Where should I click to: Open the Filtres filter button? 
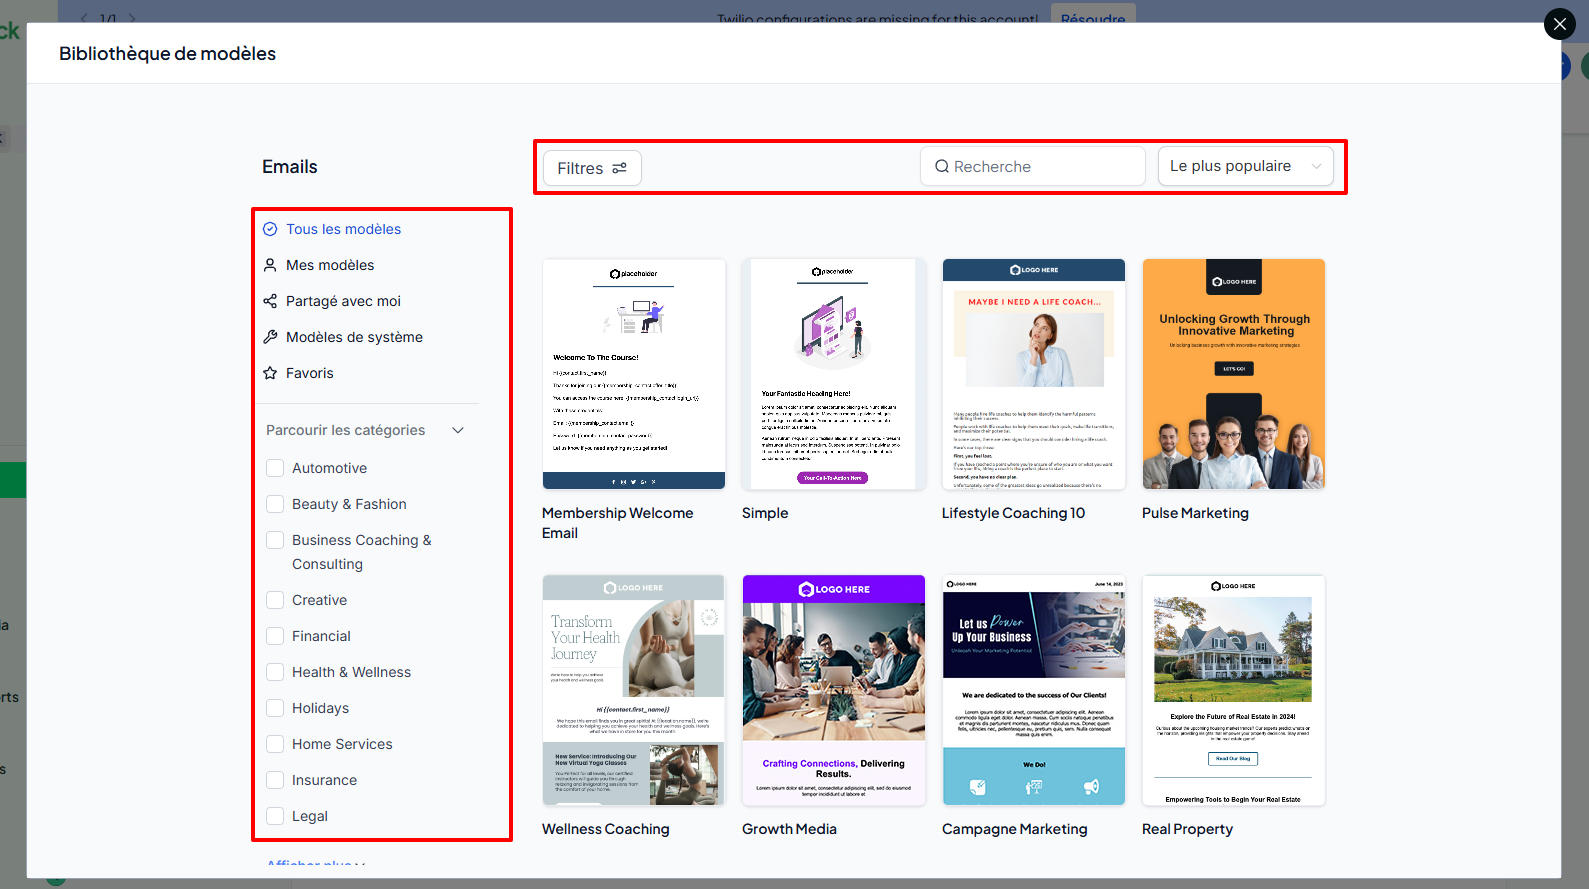click(592, 168)
